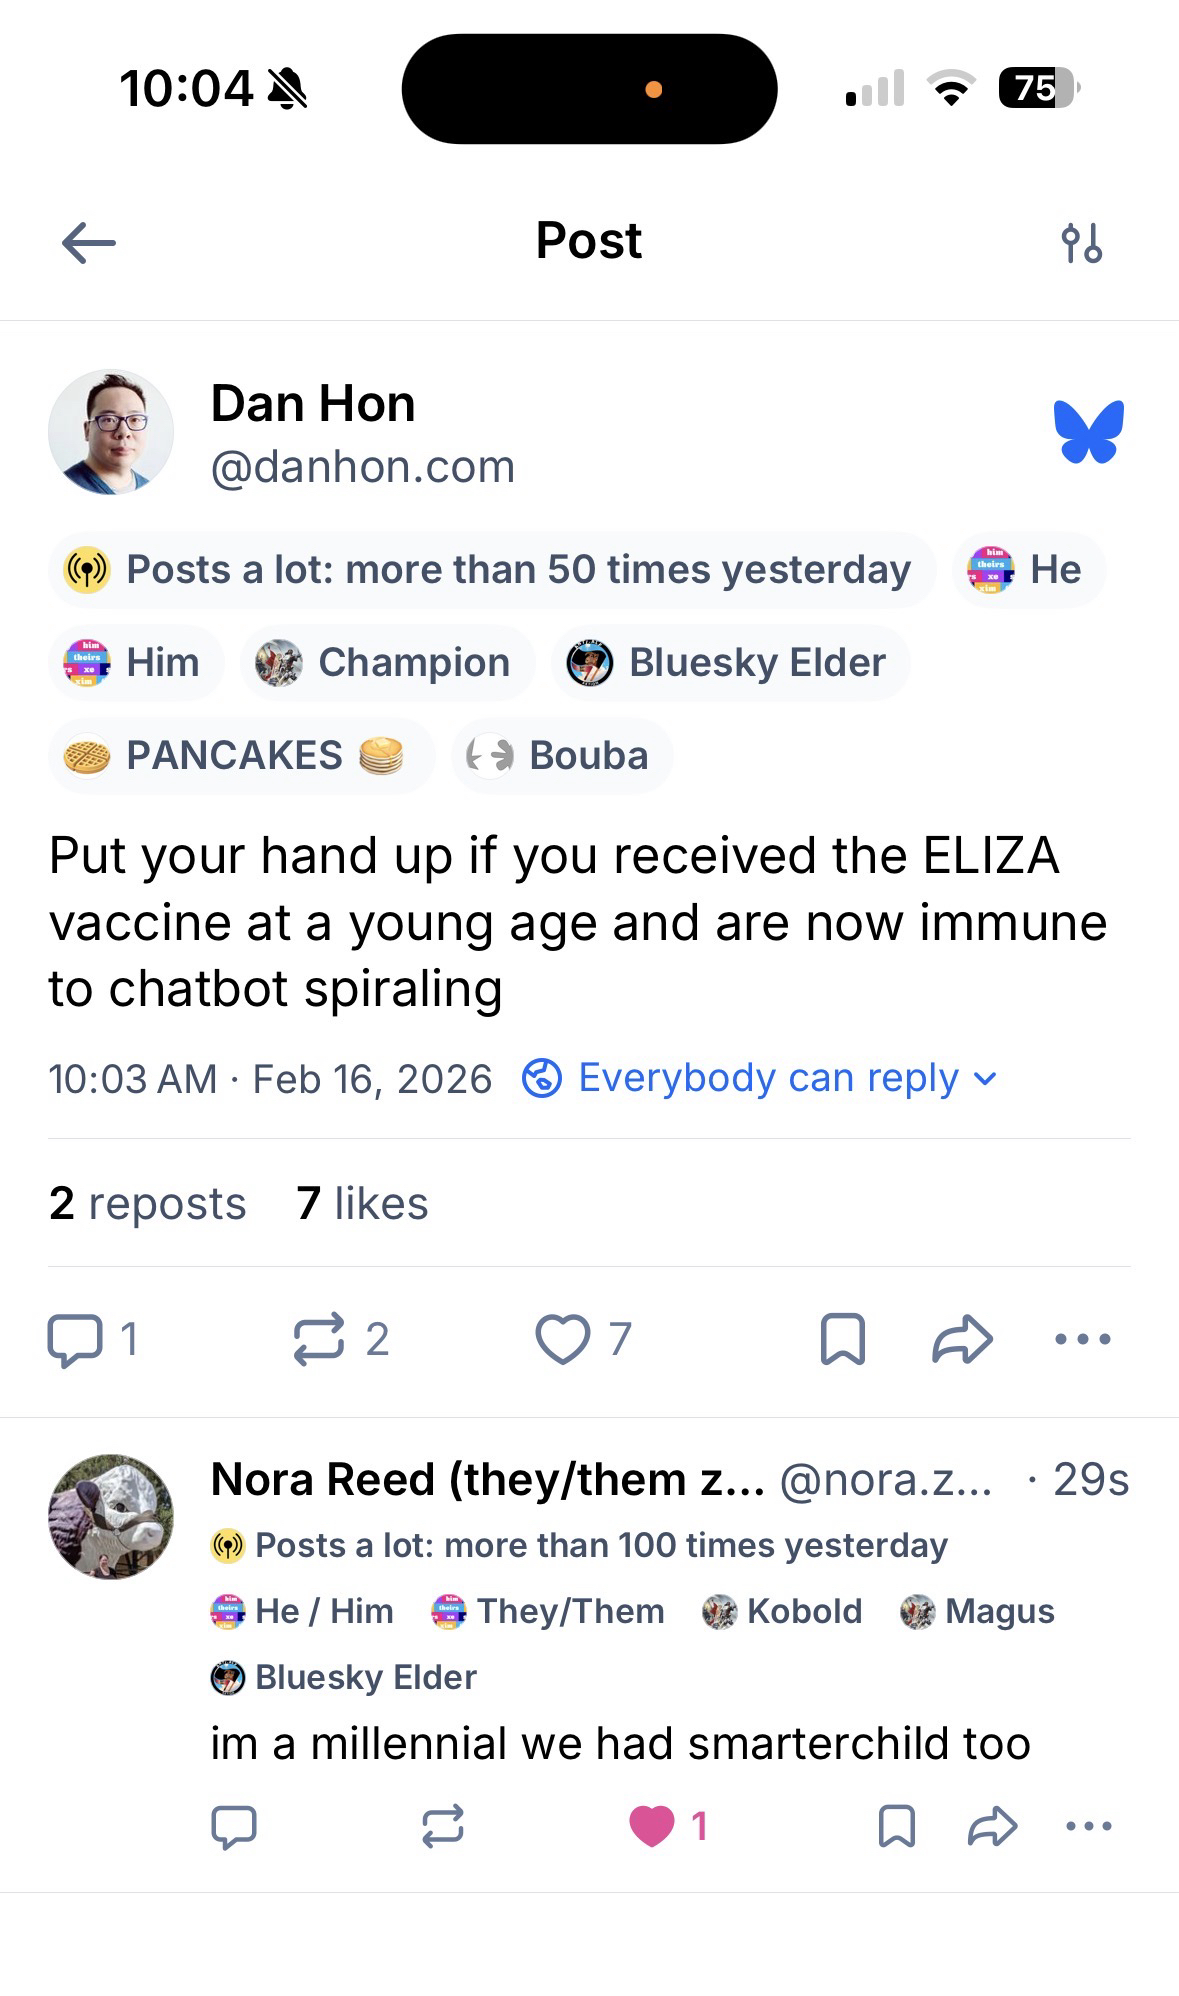Screen dimensions: 1179x1996
Task: View the 7 likes list
Action: (x=362, y=1203)
